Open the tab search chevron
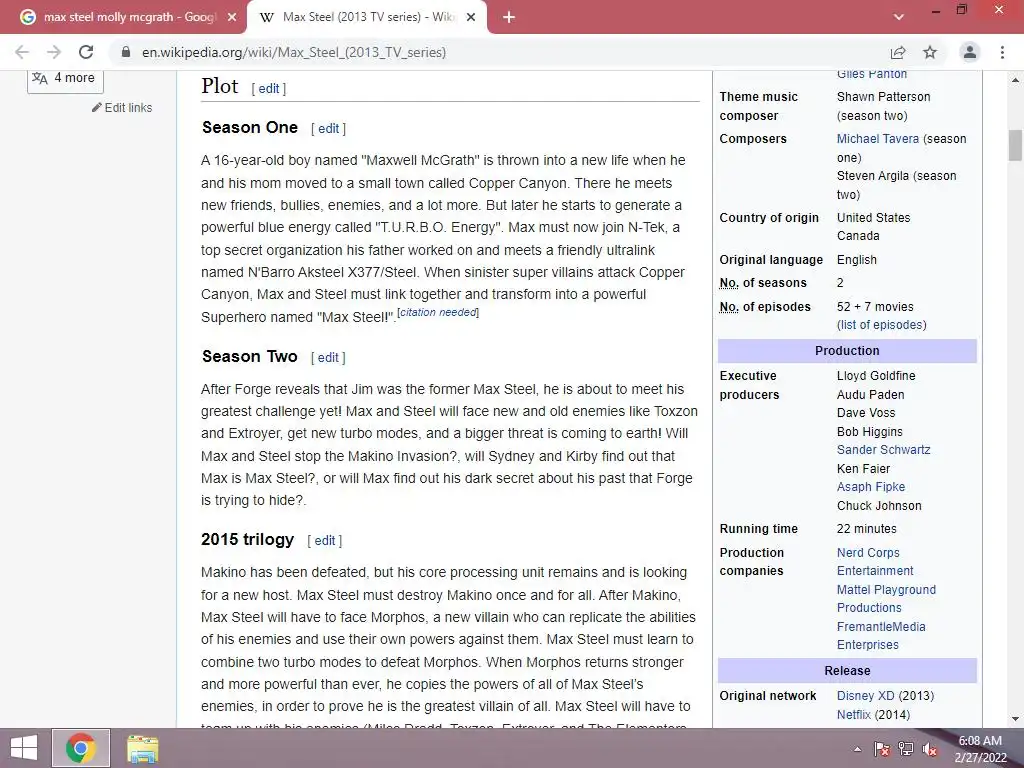The height and width of the screenshot is (768, 1024). click(x=899, y=17)
